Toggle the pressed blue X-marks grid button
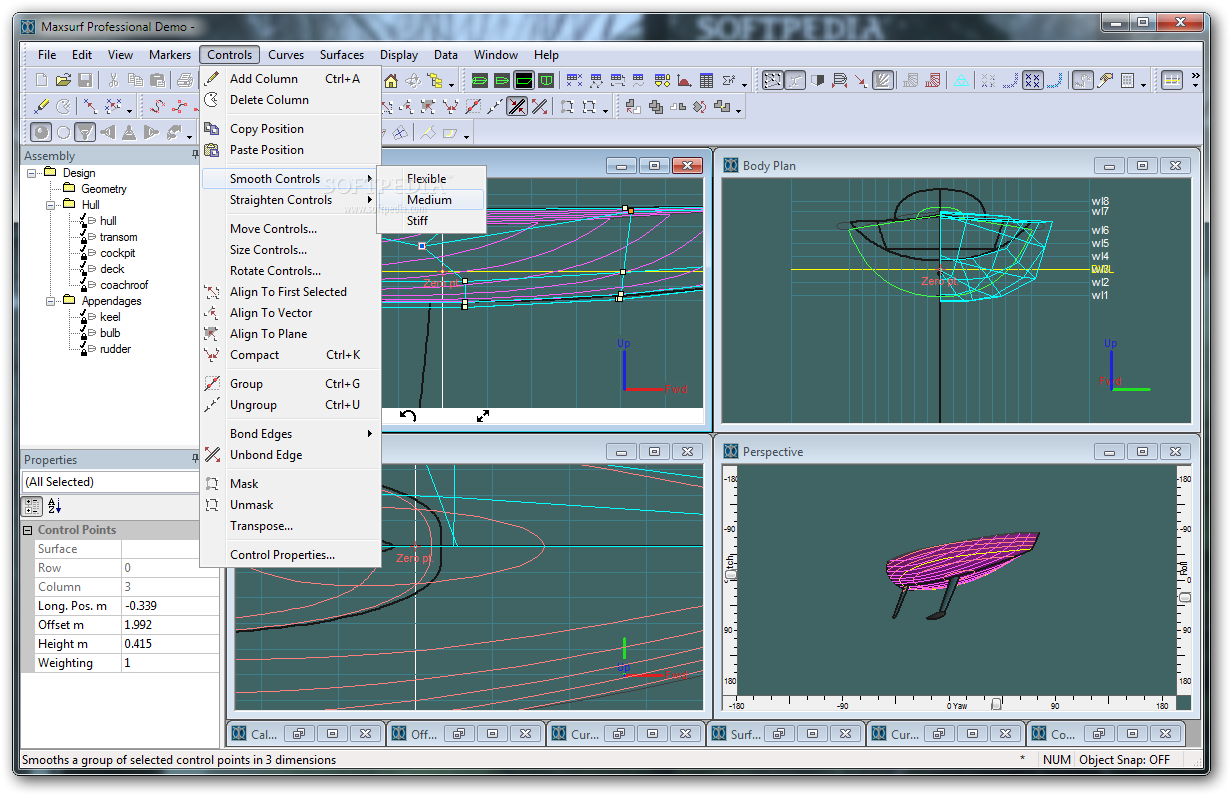1231x796 pixels. 1033,81
